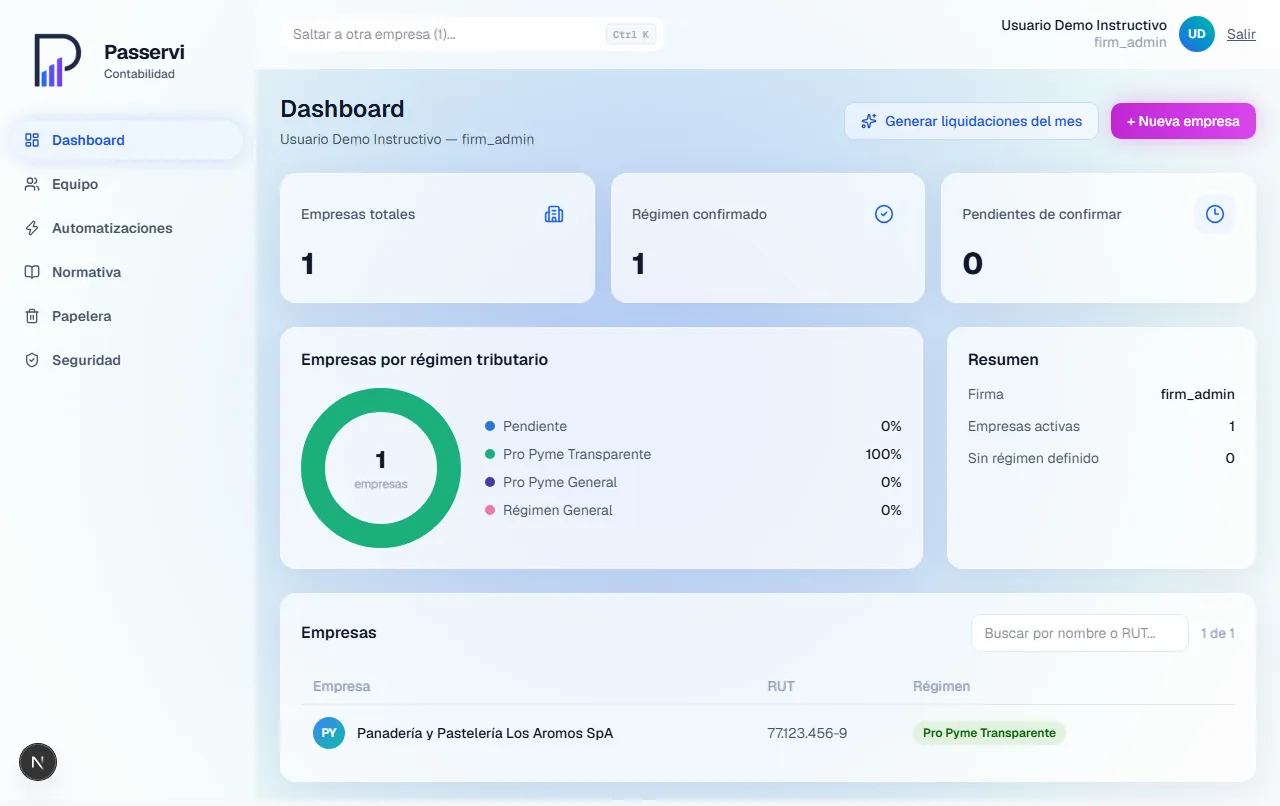Click the Pro Pyme Transparente legend label

[x=577, y=454]
